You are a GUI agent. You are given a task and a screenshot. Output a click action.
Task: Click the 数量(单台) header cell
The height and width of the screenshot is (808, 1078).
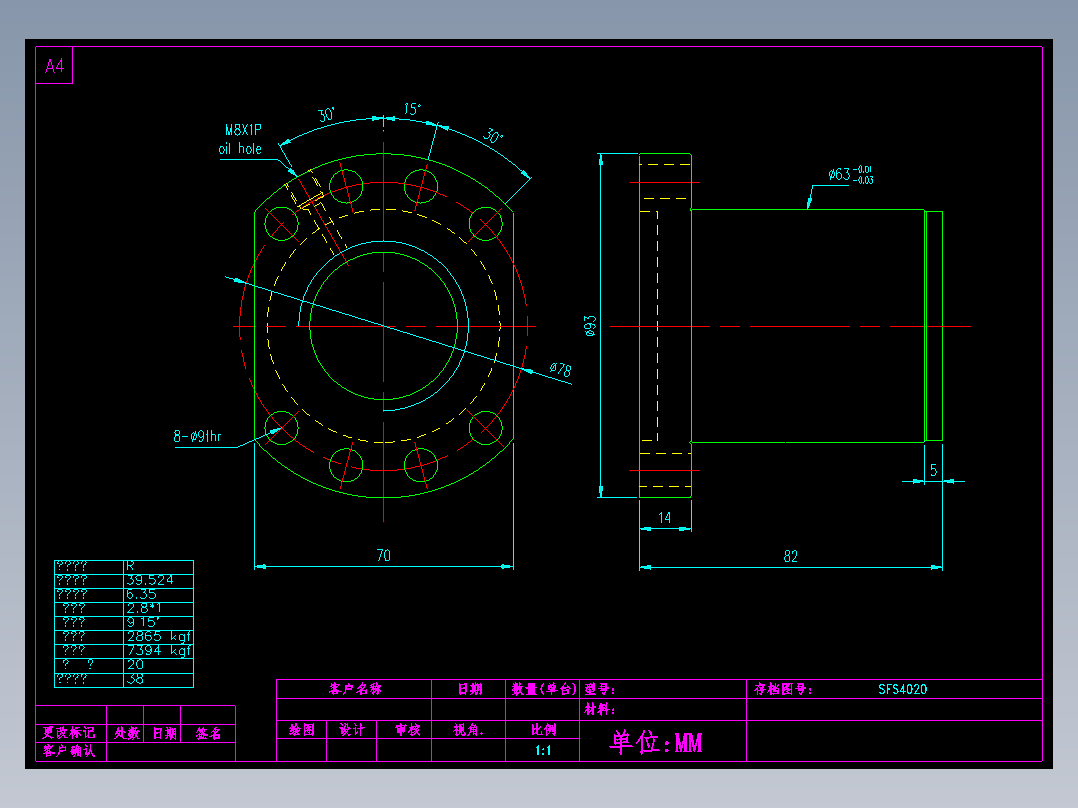(x=544, y=689)
